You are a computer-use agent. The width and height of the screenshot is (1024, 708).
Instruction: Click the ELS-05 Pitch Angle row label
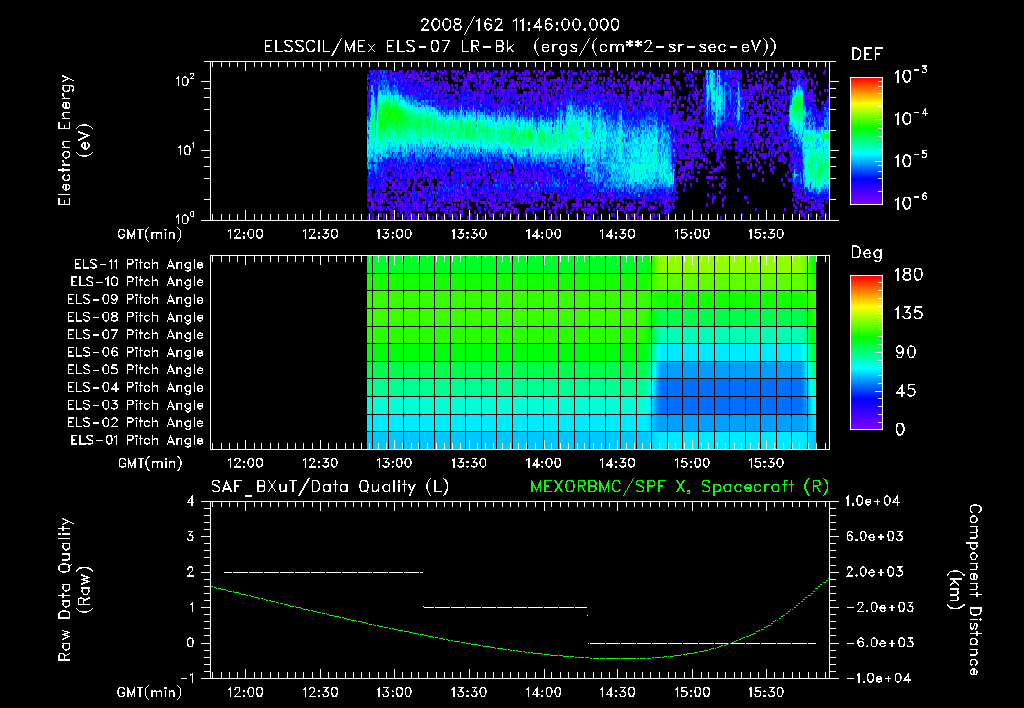[136, 370]
